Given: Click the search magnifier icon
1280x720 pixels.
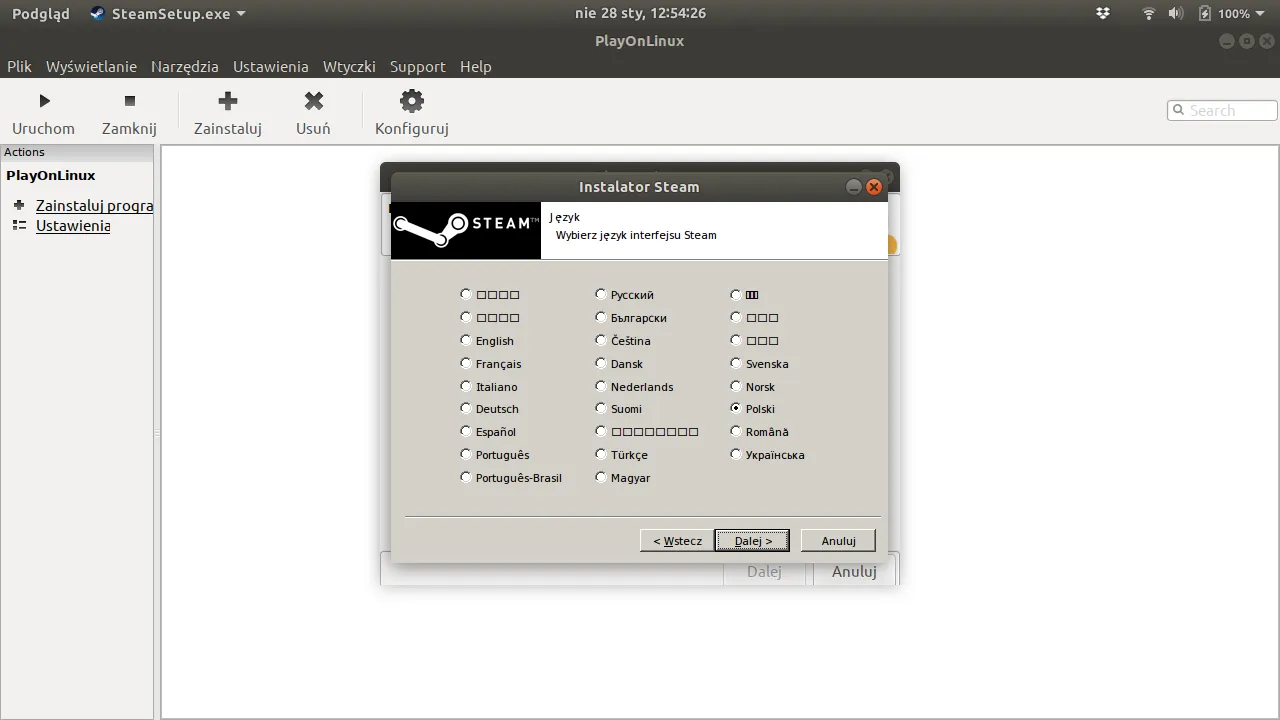Looking at the screenshot, I should point(1179,110).
